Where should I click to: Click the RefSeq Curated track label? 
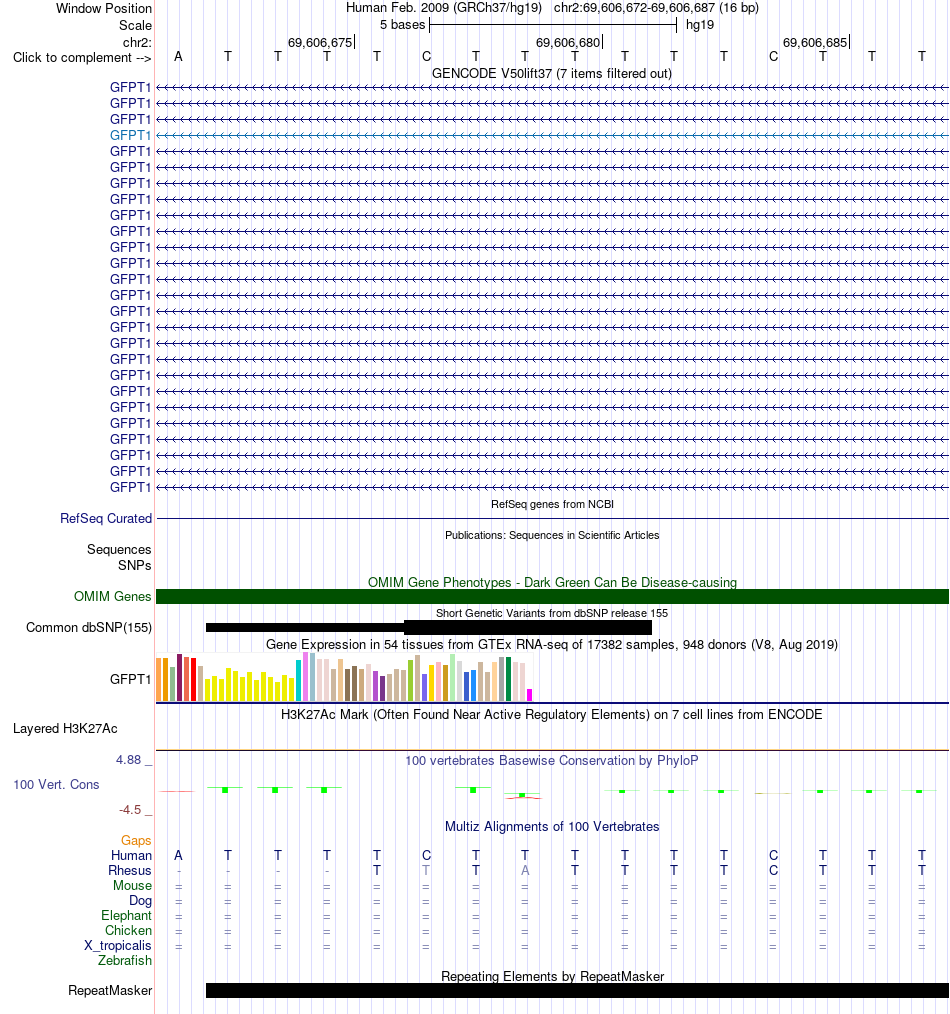pyautogui.click(x=106, y=519)
